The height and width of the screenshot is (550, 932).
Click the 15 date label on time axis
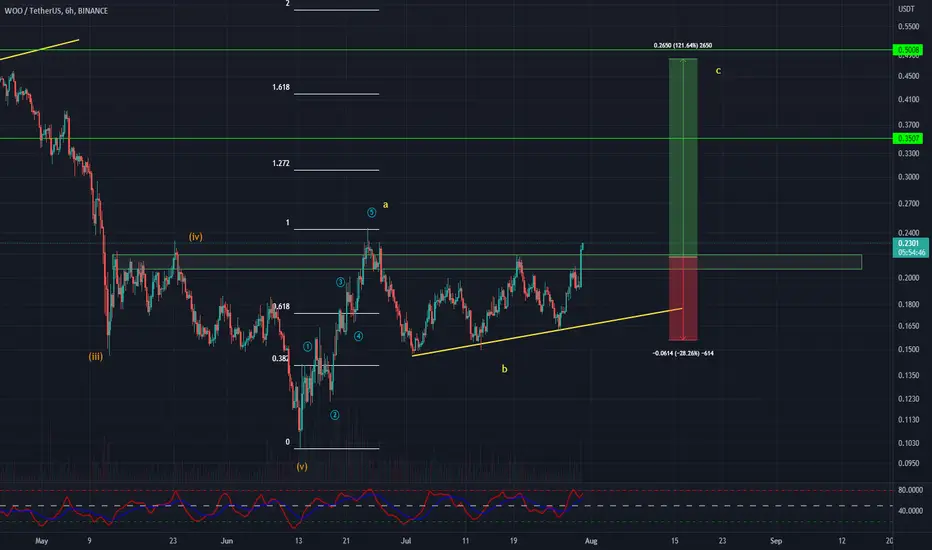(x=675, y=541)
